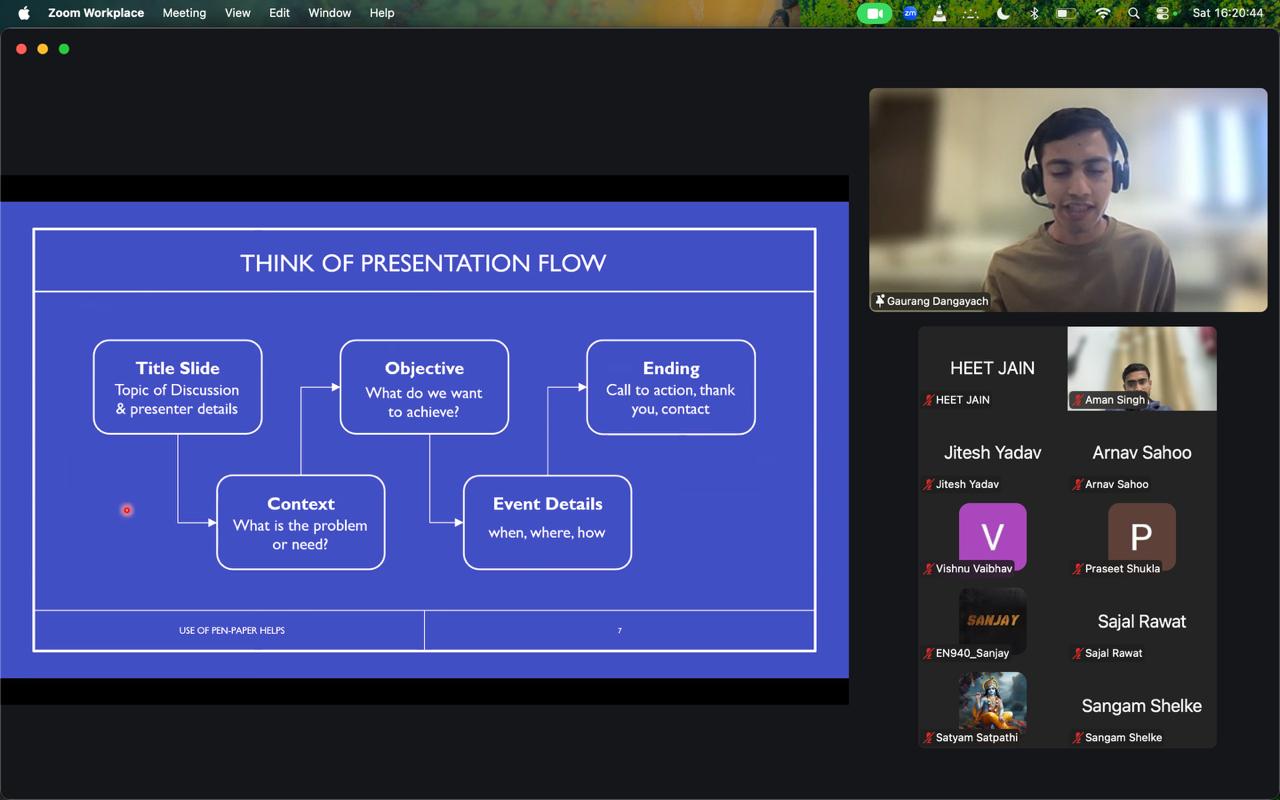
Task: Click Vishnu Vaibhav's purple V avatar
Action: click(992, 535)
